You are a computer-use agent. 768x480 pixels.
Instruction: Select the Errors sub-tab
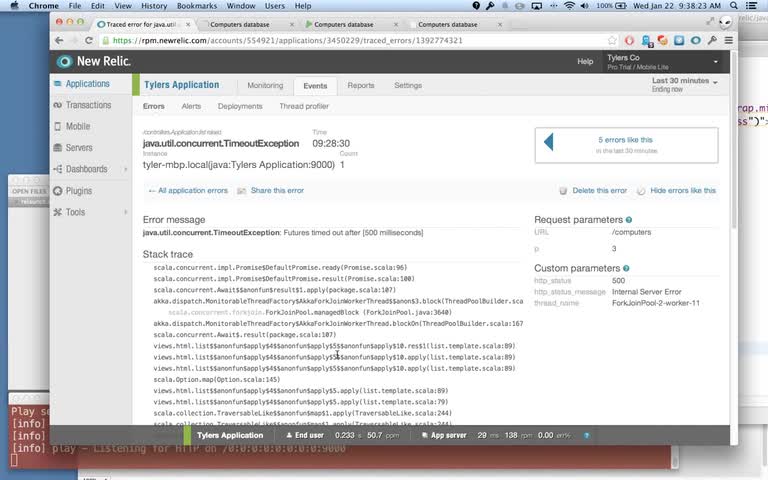[x=153, y=106]
